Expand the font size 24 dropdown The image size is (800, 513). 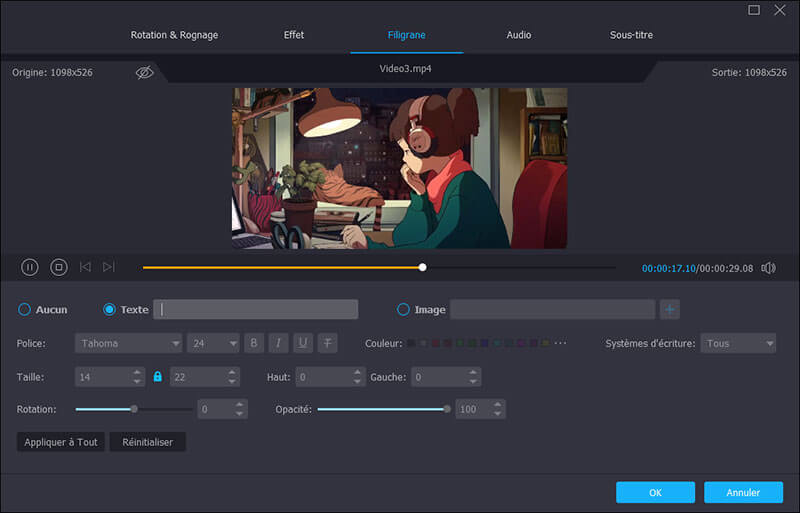coord(213,343)
